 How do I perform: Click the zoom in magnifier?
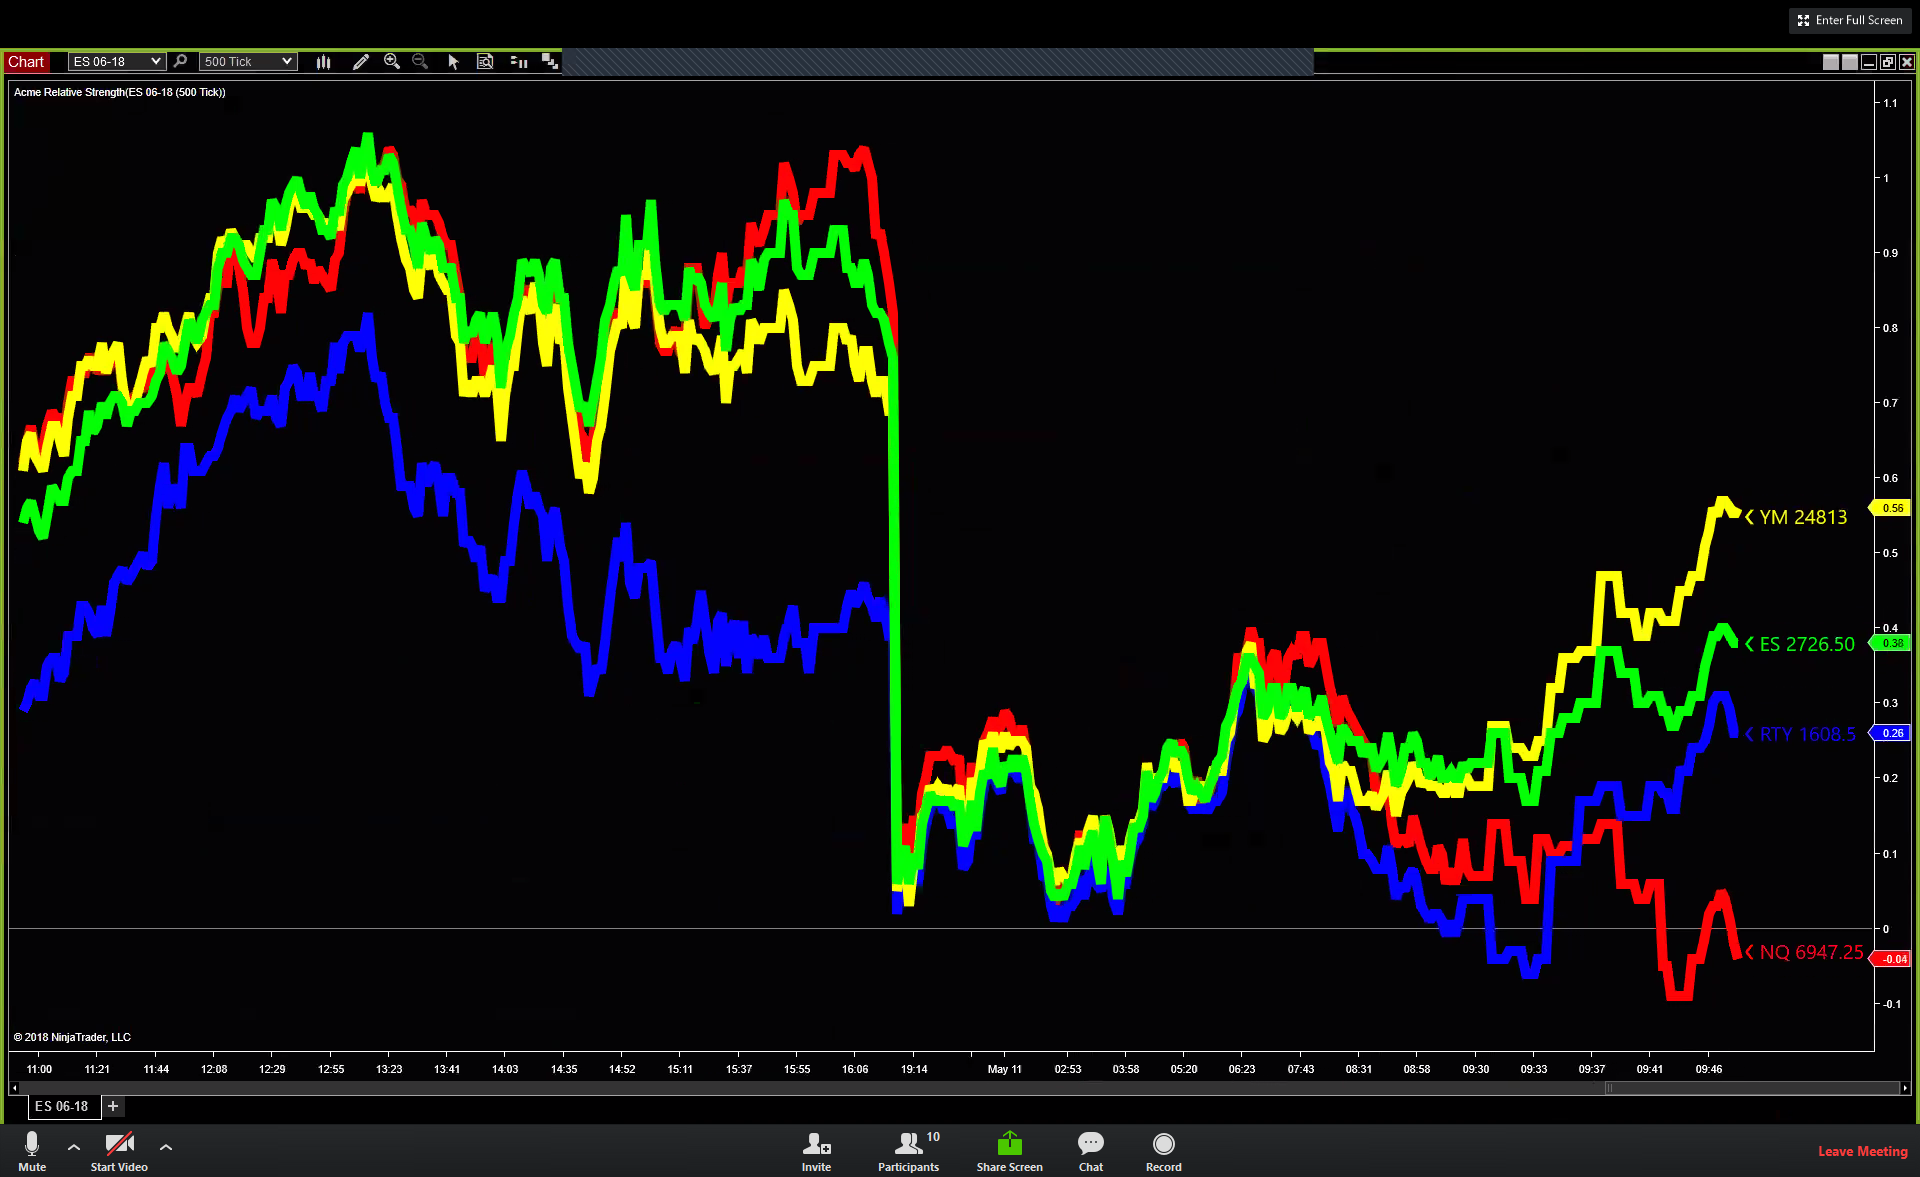pos(392,62)
